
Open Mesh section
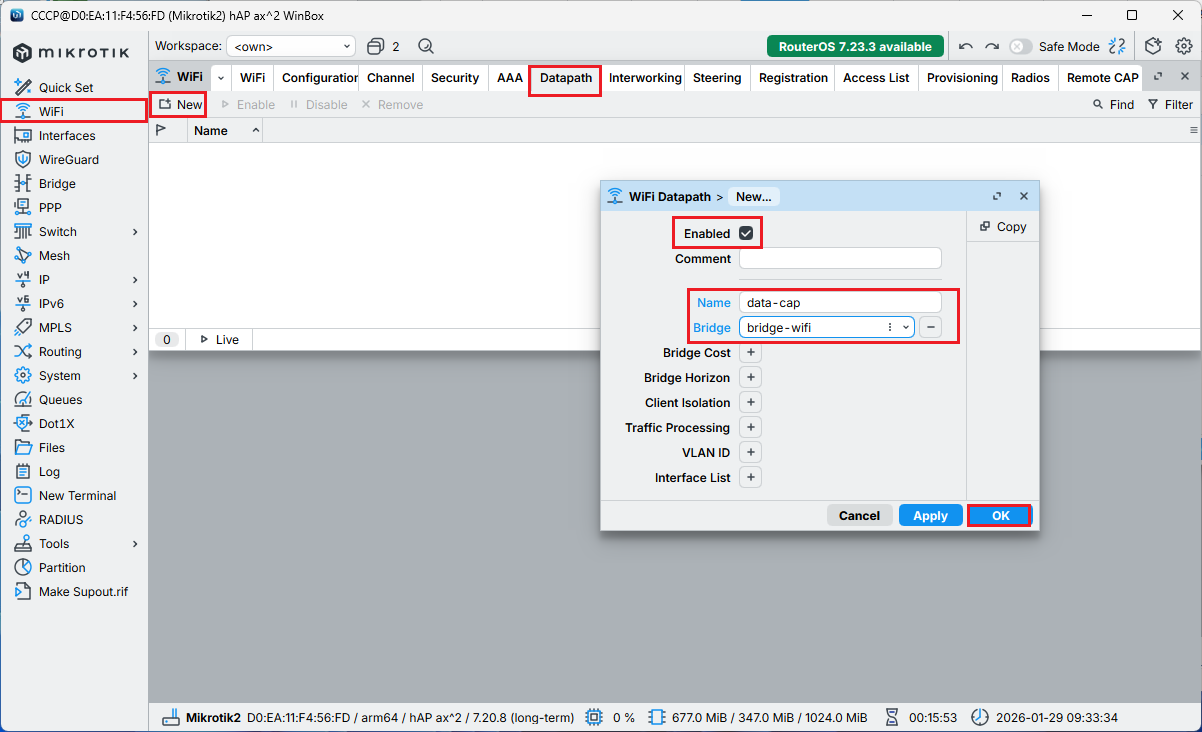[x=54, y=256]
